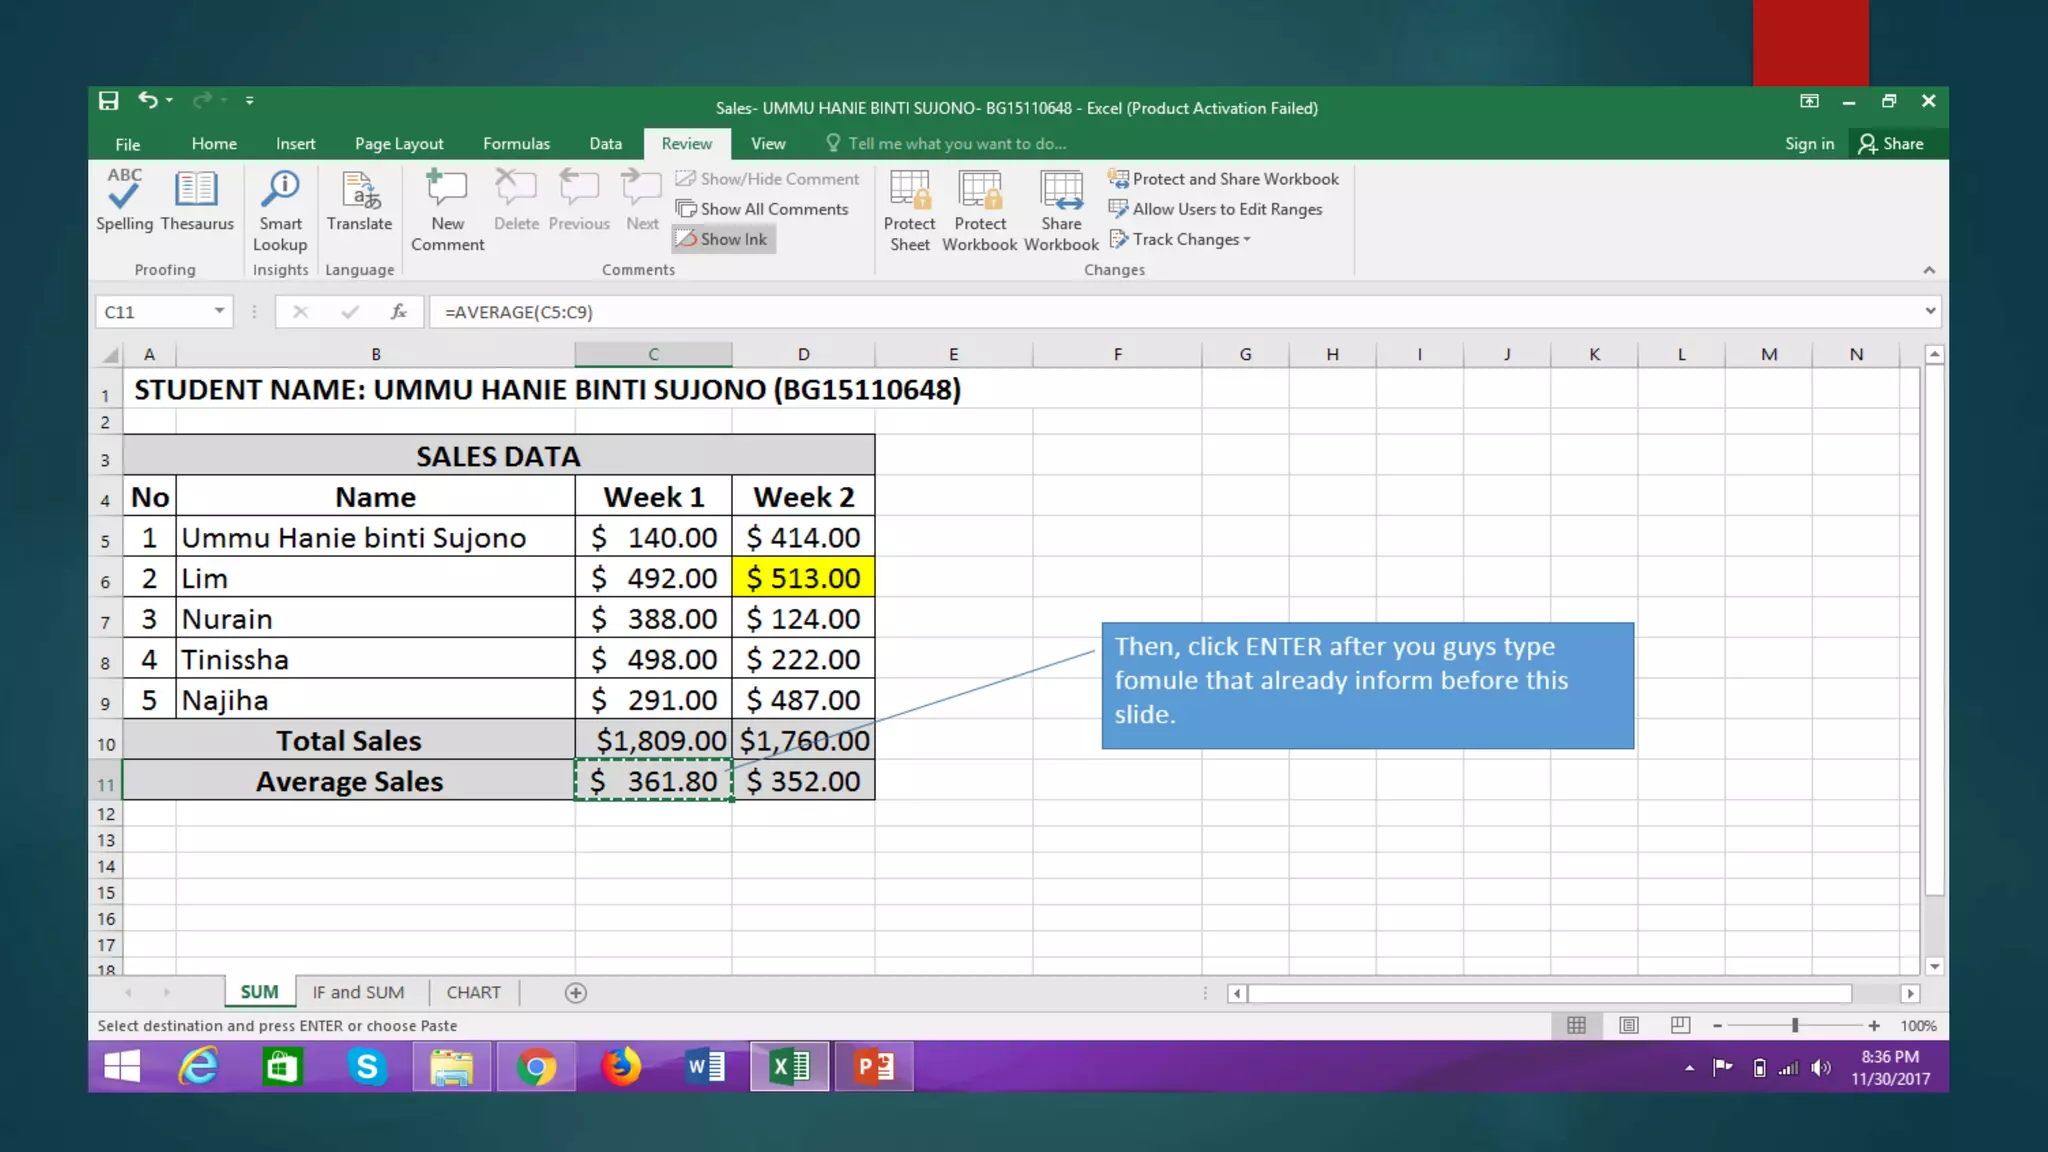
Task: Open Ribbon Display Options
Action: 1809,101
